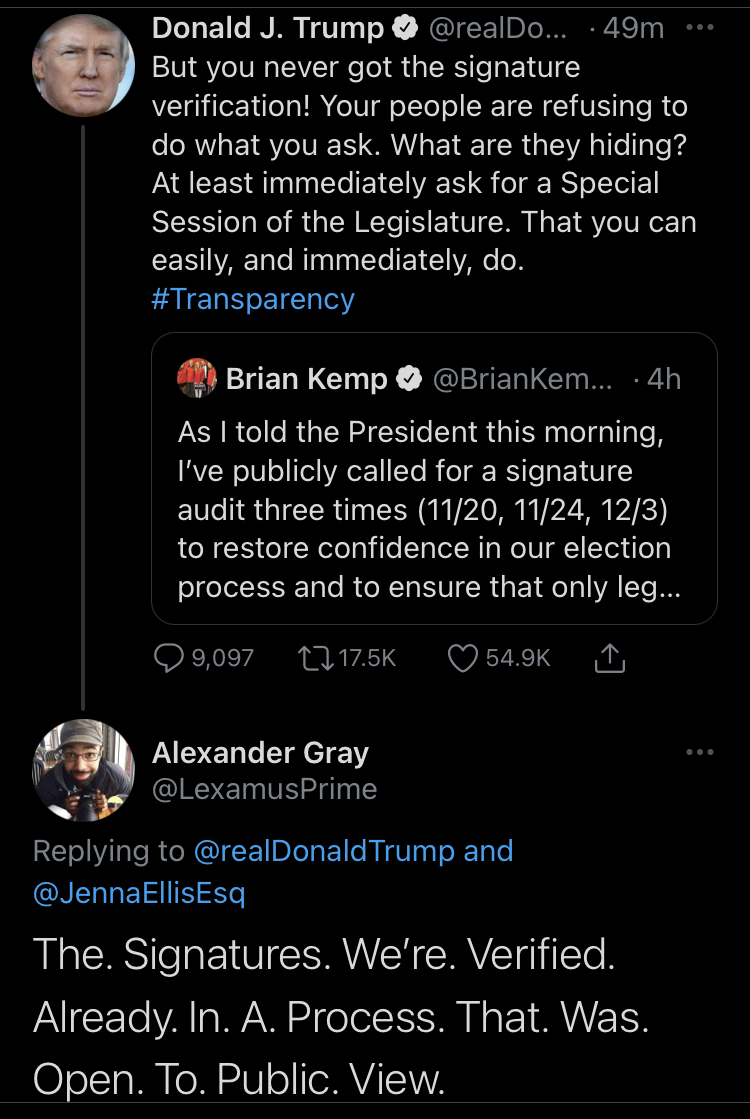The height and width of the screenshot is (1119, 750).
Task: Tap the share icon on Trump's tweet
Action: pos(609,657)
